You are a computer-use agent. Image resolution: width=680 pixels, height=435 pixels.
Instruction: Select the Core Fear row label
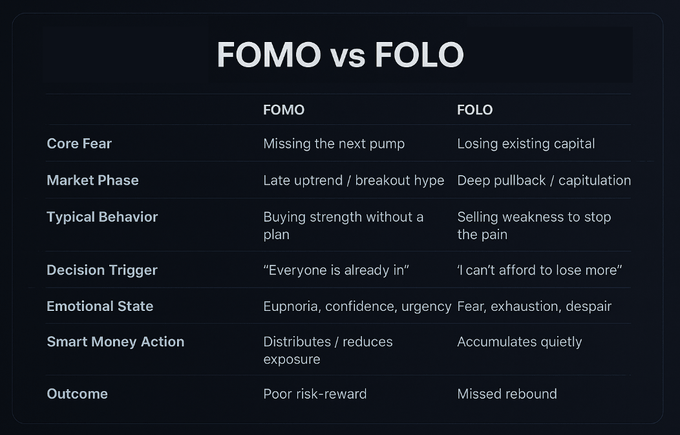[x=79, y=144]
